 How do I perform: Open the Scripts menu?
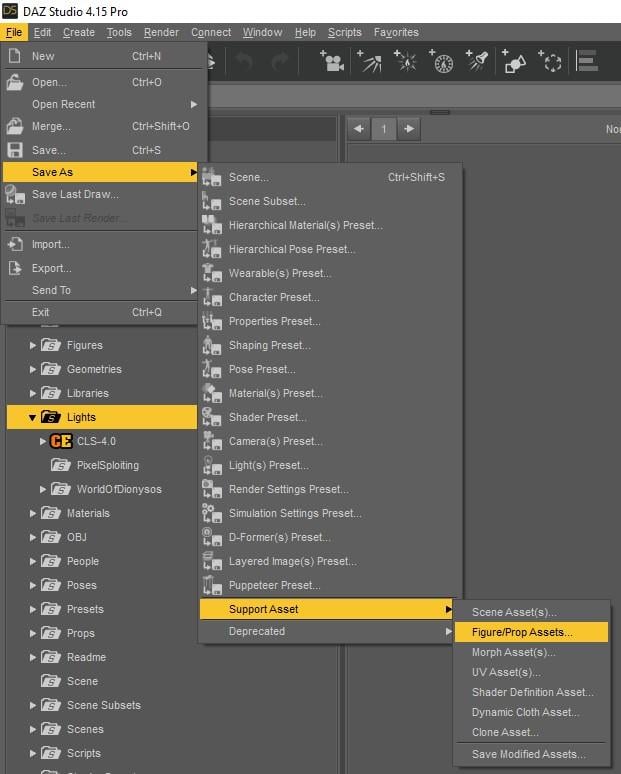pyautogui.click(x=345, y=33)
